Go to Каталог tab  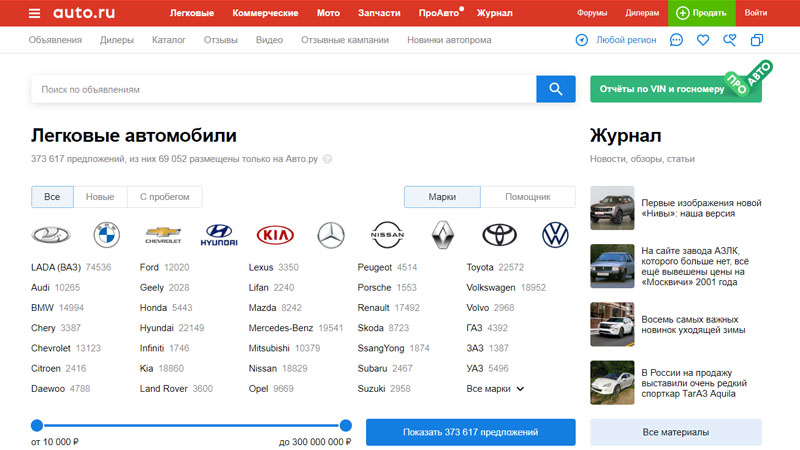tap(169, 40)
